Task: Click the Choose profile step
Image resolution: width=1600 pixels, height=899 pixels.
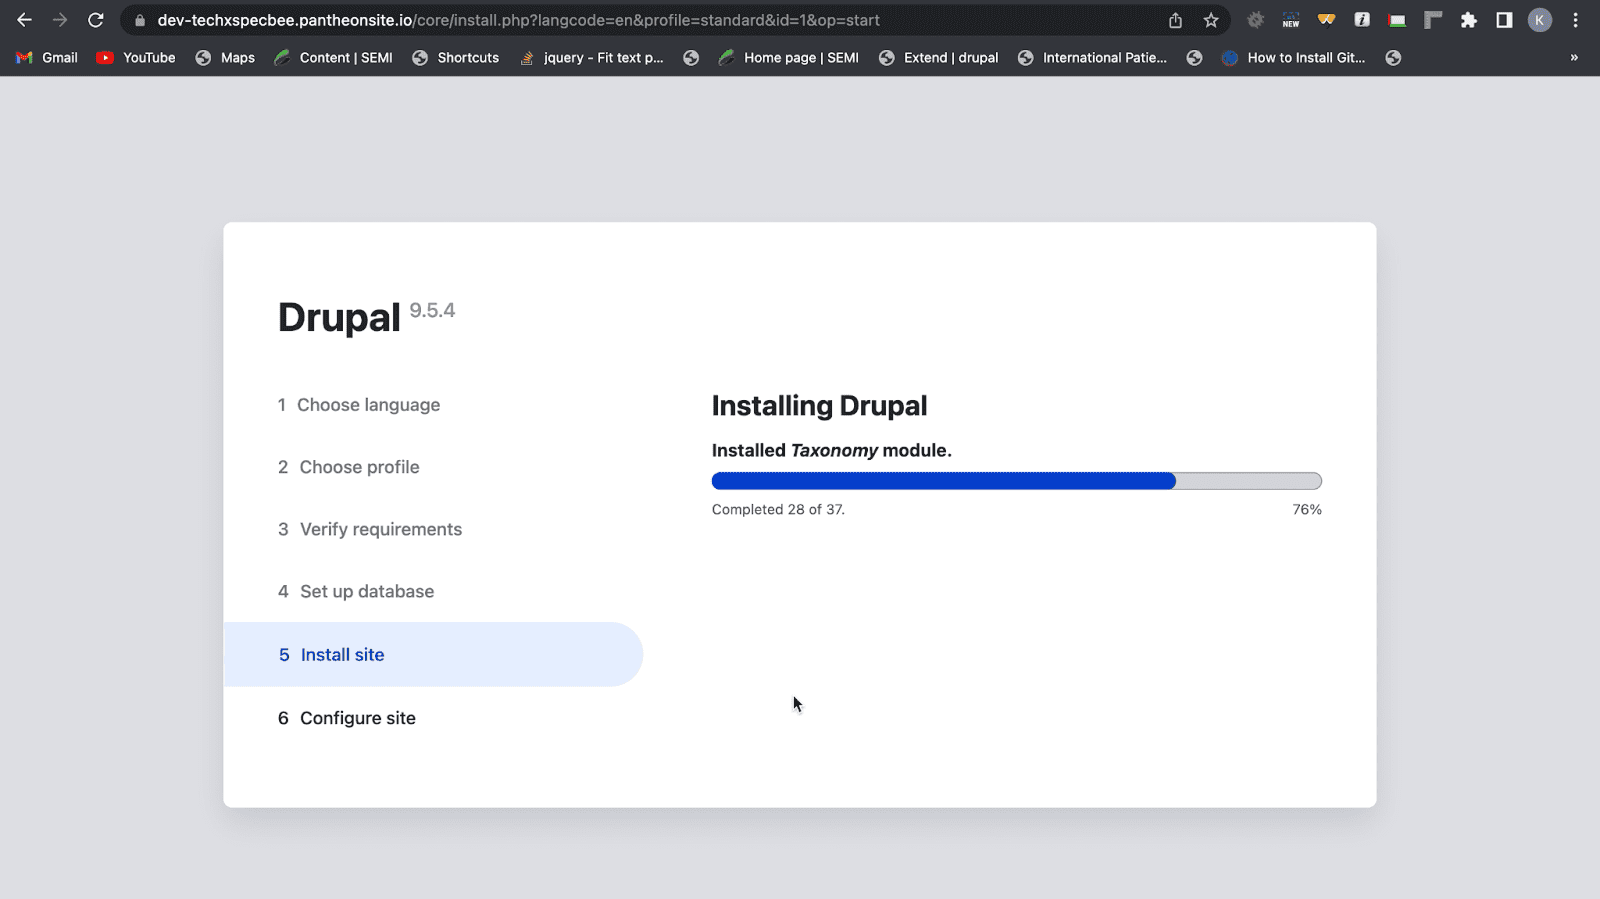Action: point(349,467)
